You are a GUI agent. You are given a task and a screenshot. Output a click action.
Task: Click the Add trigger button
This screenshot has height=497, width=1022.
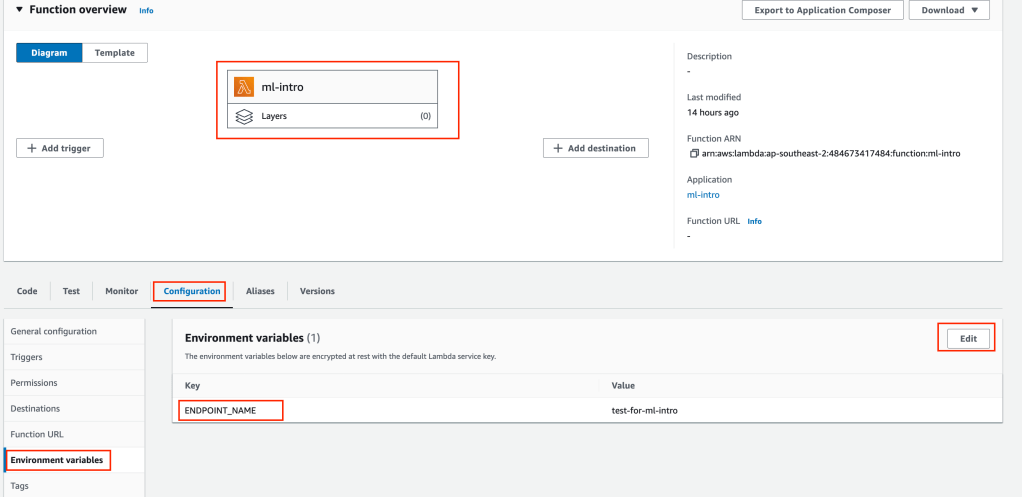60,148
